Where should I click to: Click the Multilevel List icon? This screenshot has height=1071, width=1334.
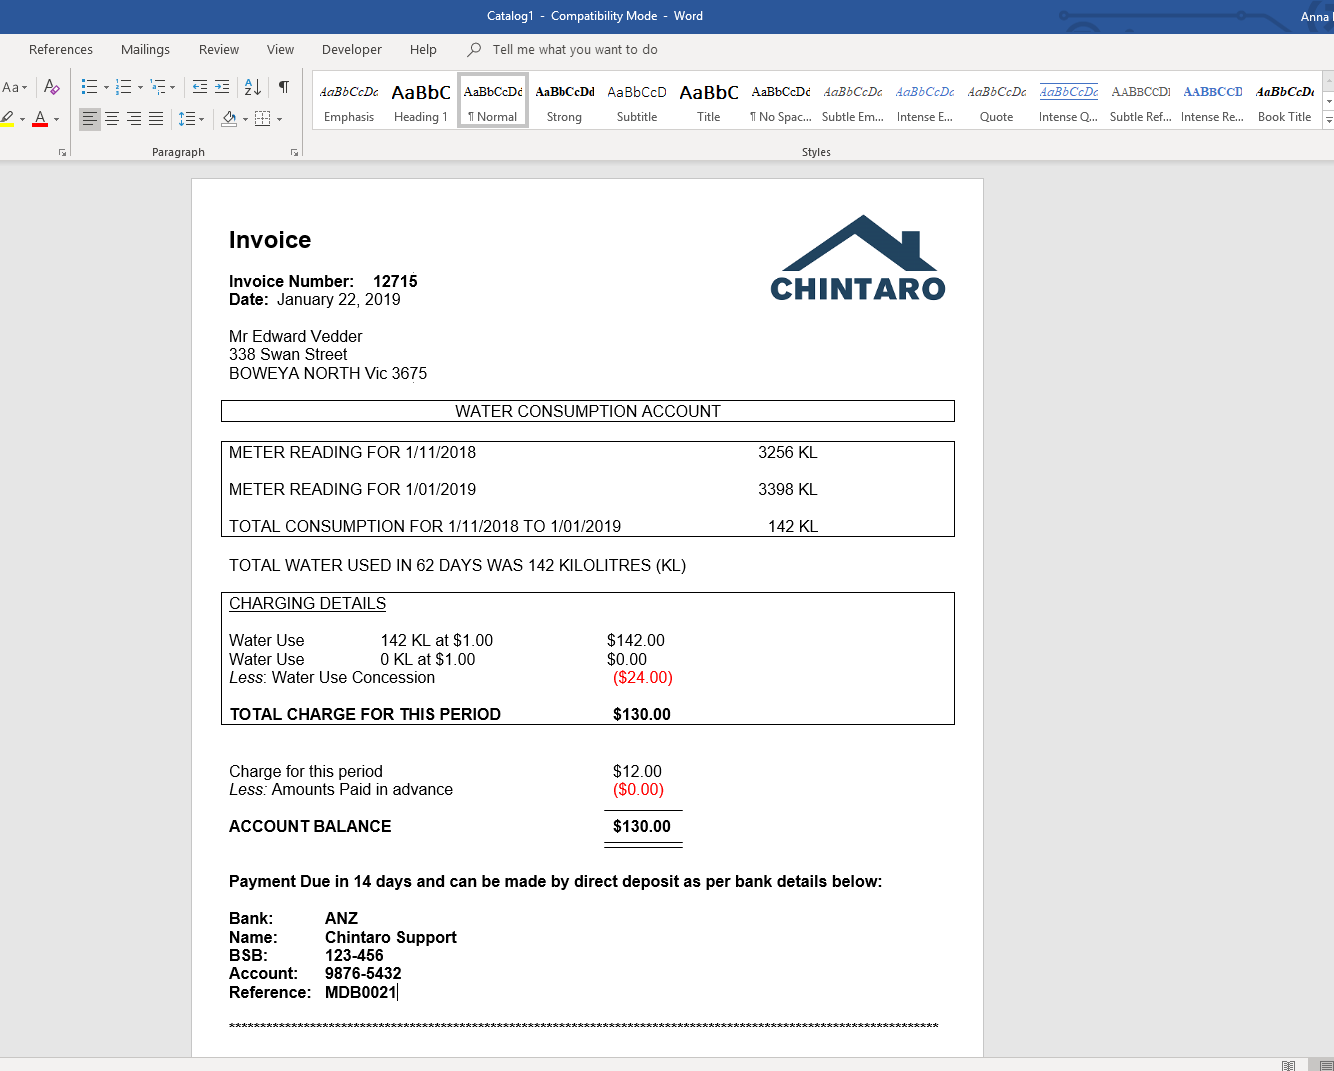click(x=158, y=87)
